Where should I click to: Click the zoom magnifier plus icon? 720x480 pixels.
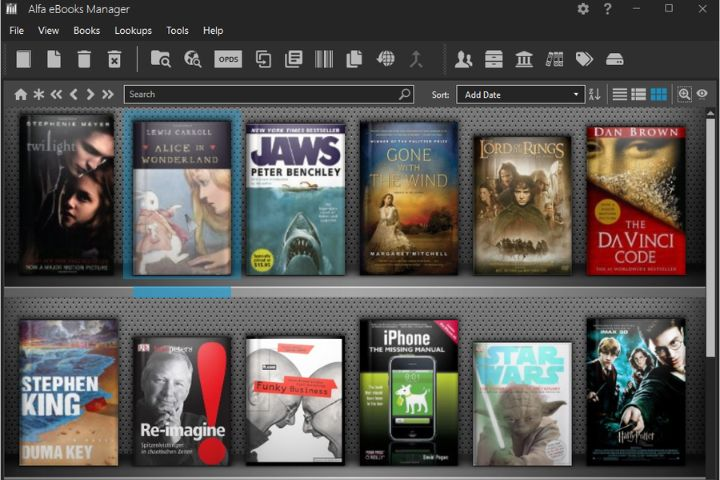tap(684, 95)
